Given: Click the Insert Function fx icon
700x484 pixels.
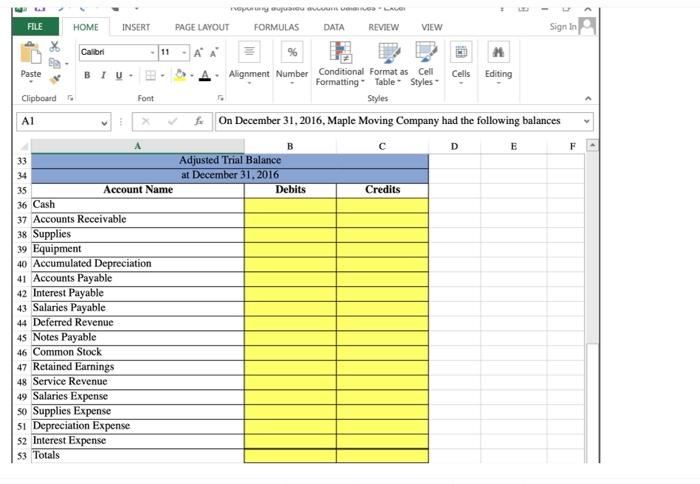Looking at the screenshot, I should click(199, 121).
